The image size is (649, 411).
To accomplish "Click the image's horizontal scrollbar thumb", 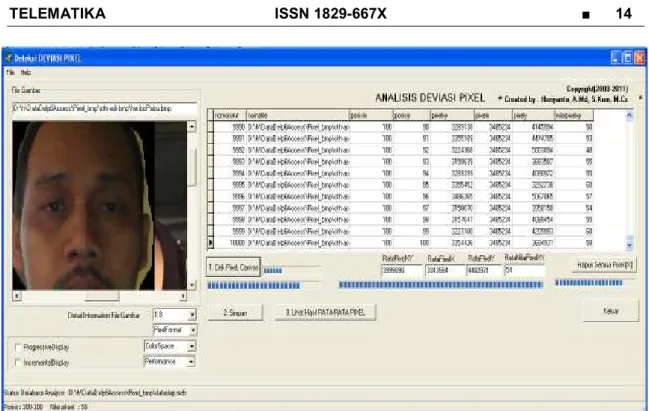I will pos(102,296).
